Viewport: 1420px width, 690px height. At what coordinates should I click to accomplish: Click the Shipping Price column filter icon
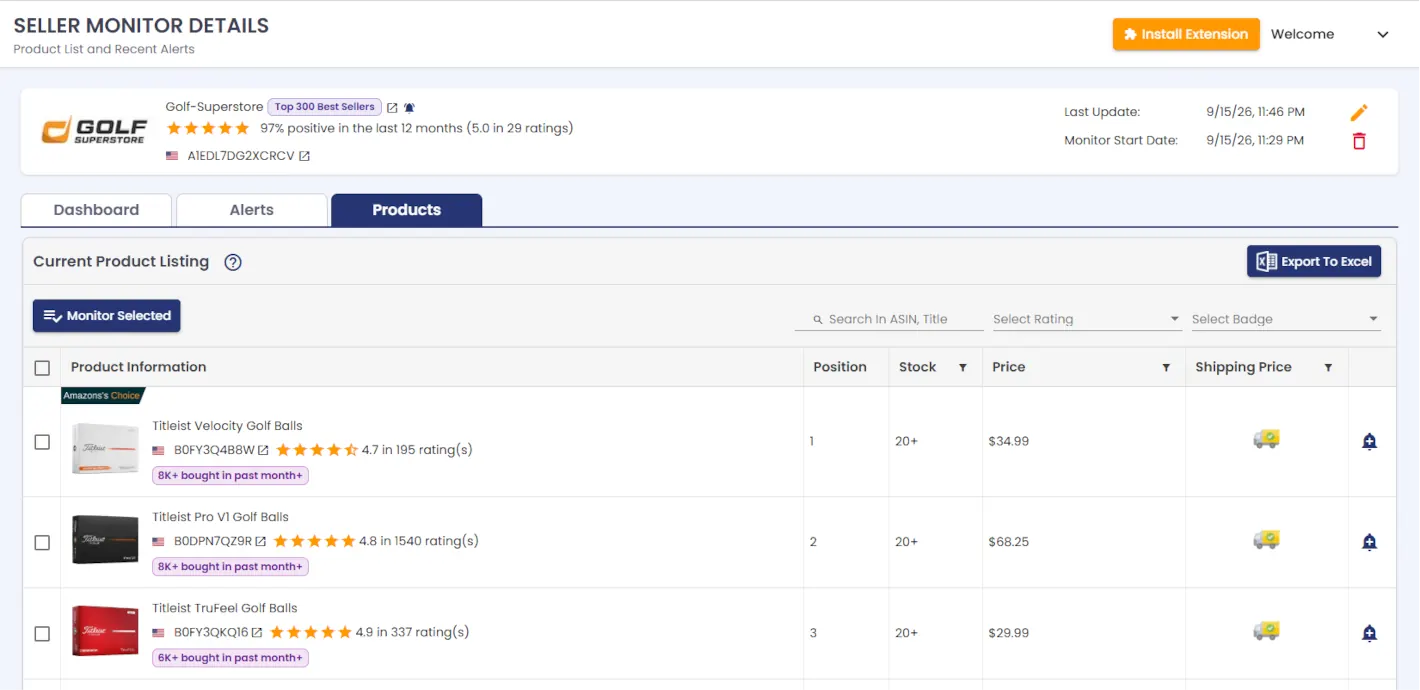[1328, 368]
